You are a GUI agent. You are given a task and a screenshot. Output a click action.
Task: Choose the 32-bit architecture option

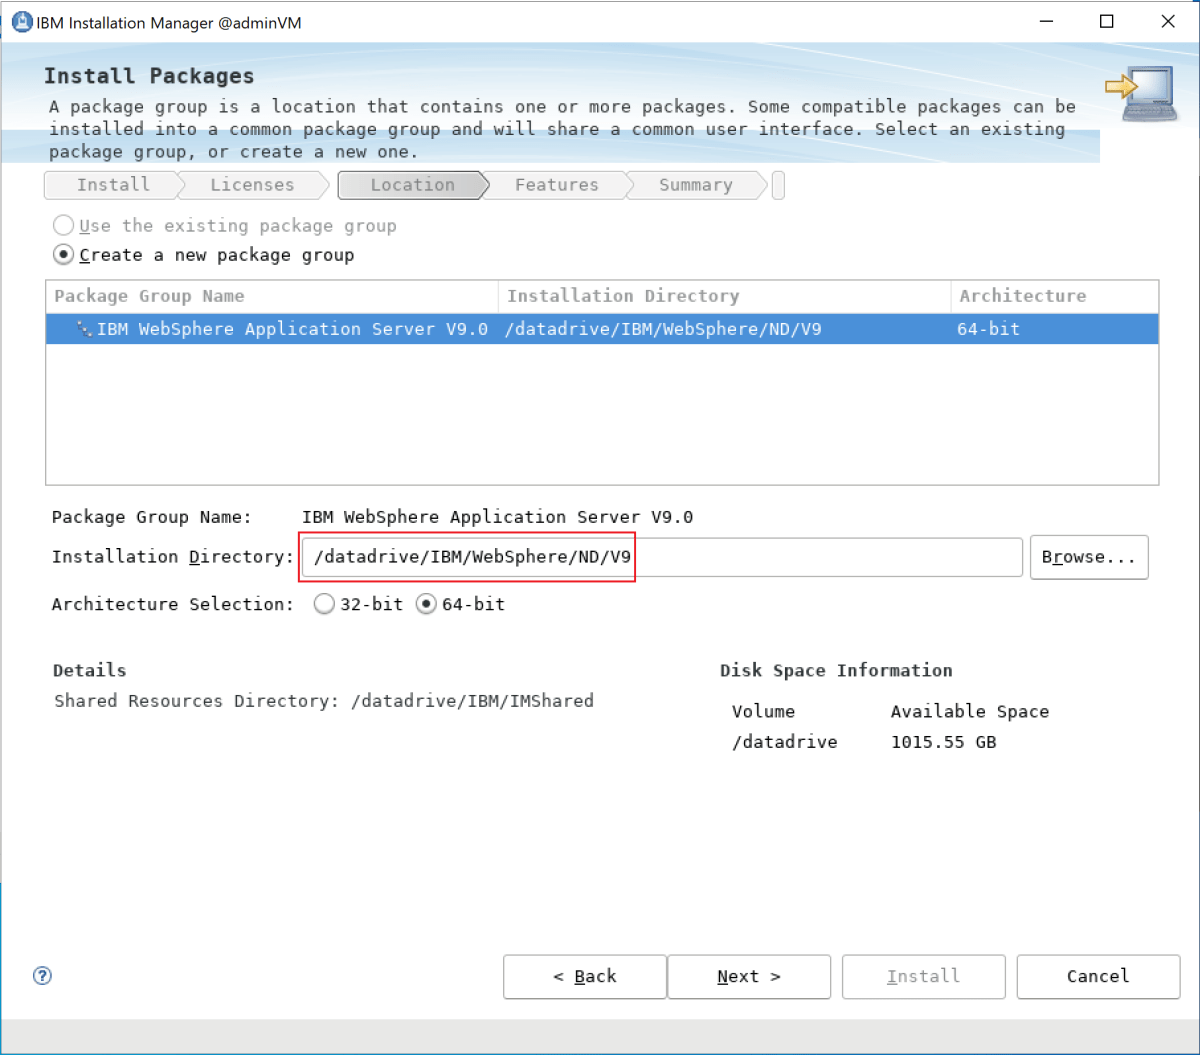(324, 603)
